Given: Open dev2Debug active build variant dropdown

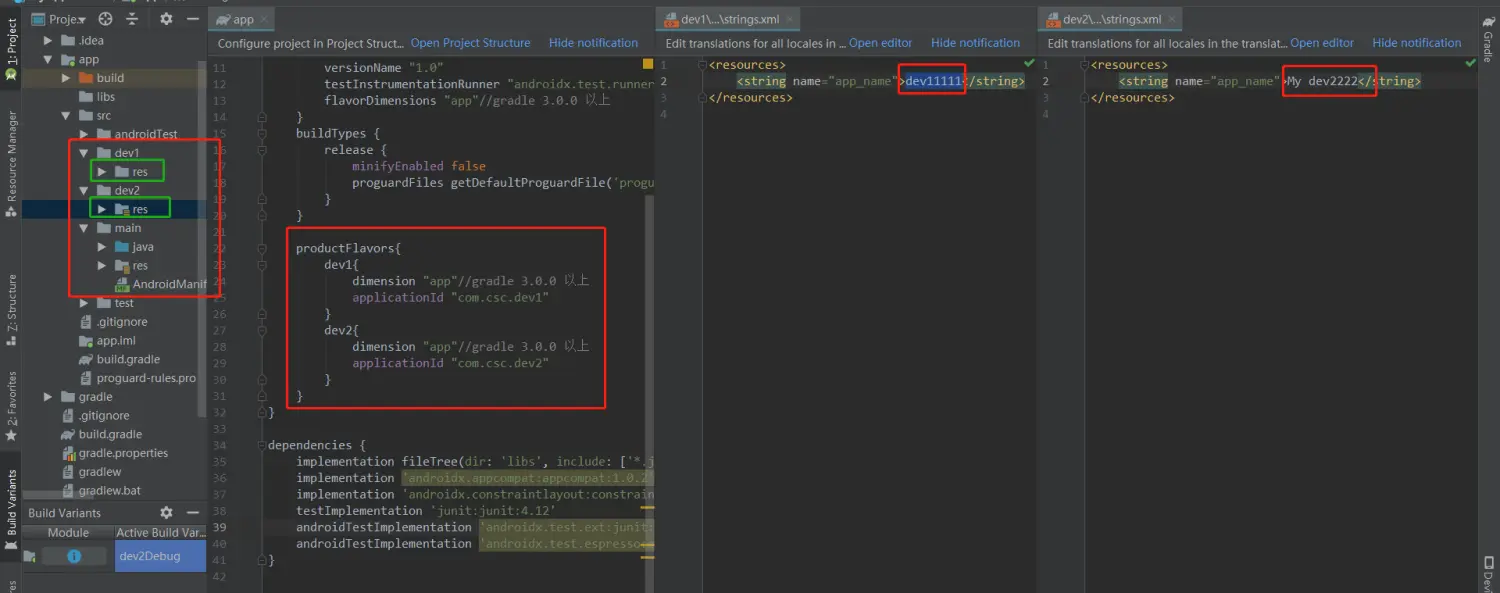Looking at the screenshot, I should 160,556.
